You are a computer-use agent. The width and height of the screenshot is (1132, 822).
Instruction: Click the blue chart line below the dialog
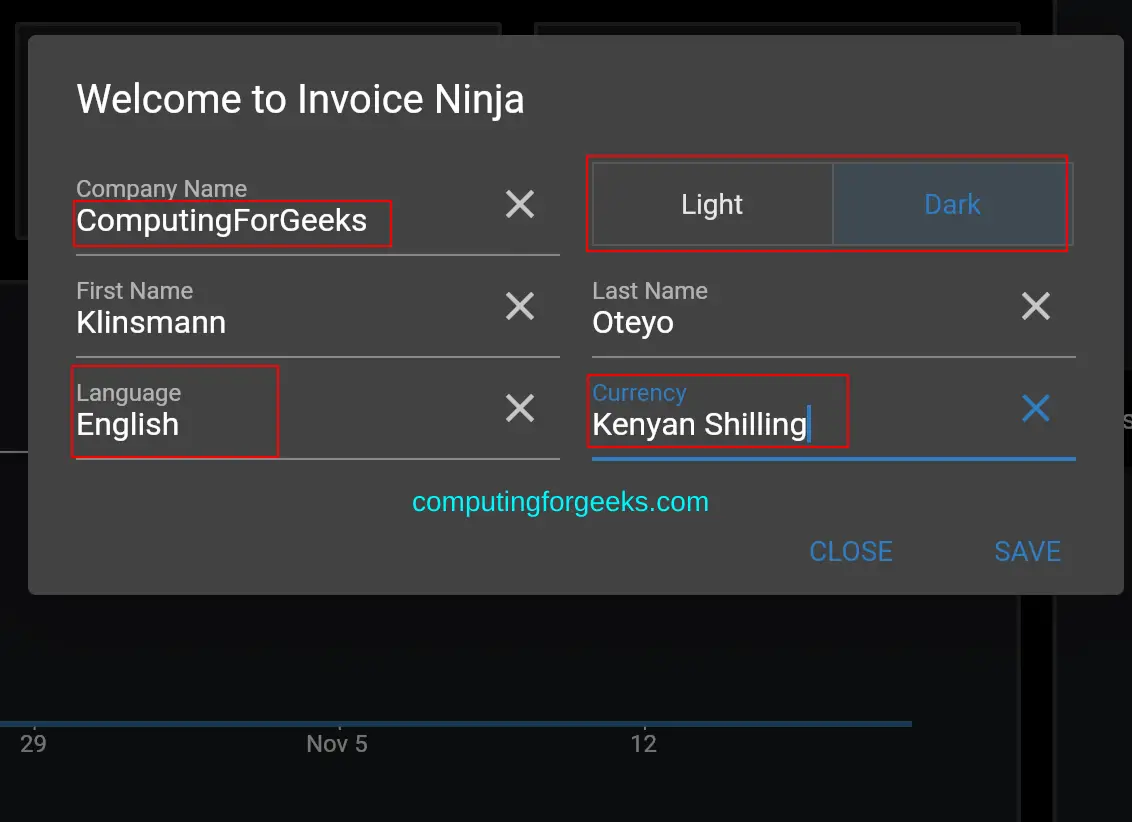450,722
